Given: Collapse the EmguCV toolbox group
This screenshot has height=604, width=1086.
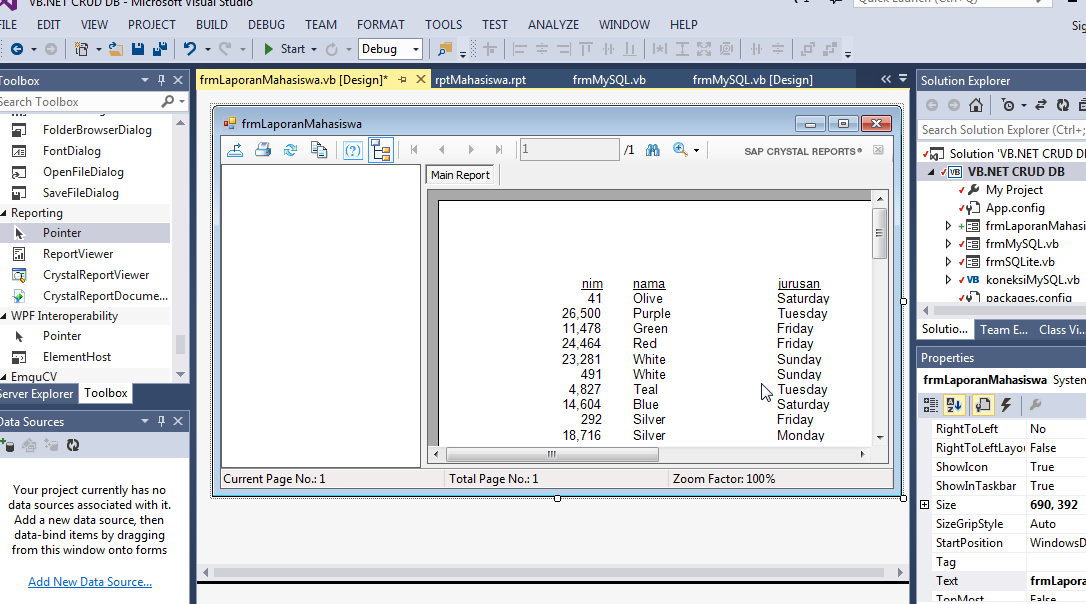Looking at the screenshot, I should (x=3, y=377).
